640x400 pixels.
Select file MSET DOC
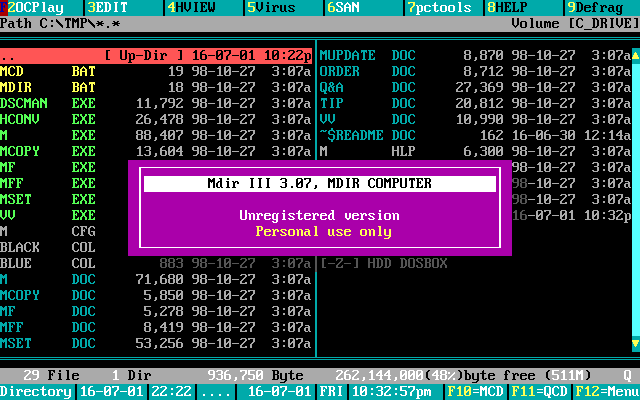(156, 343)
